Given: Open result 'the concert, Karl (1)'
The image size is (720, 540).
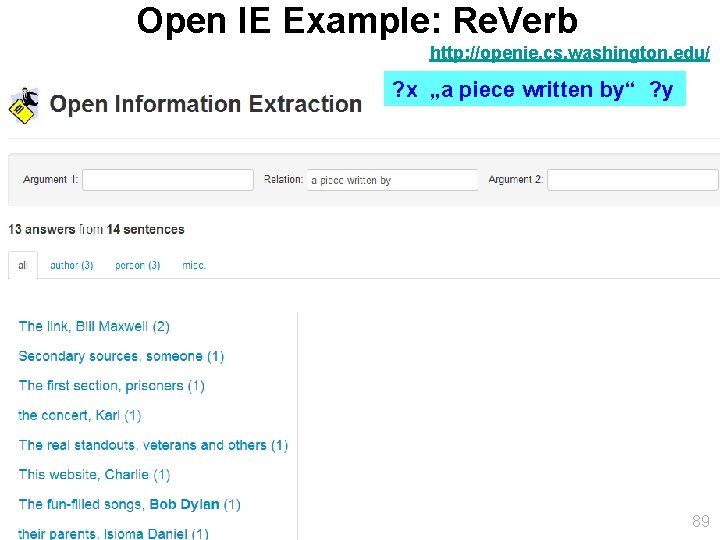Looking at the screenshot, I should (79, 416).
